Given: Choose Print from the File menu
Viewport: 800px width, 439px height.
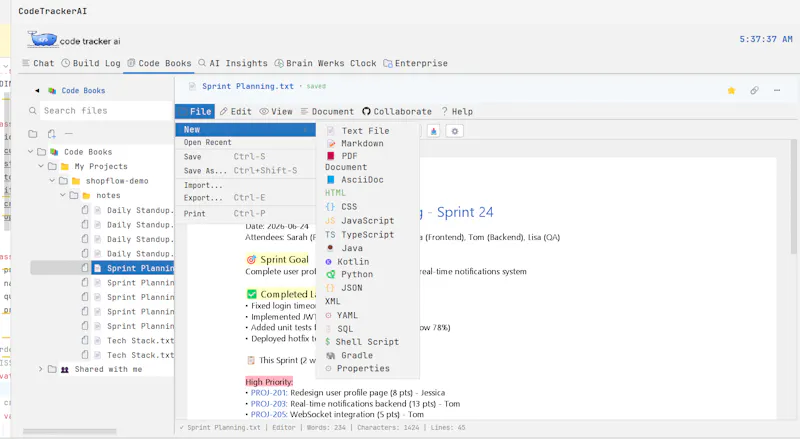Looking at the screenshot, I should [245, 214].
